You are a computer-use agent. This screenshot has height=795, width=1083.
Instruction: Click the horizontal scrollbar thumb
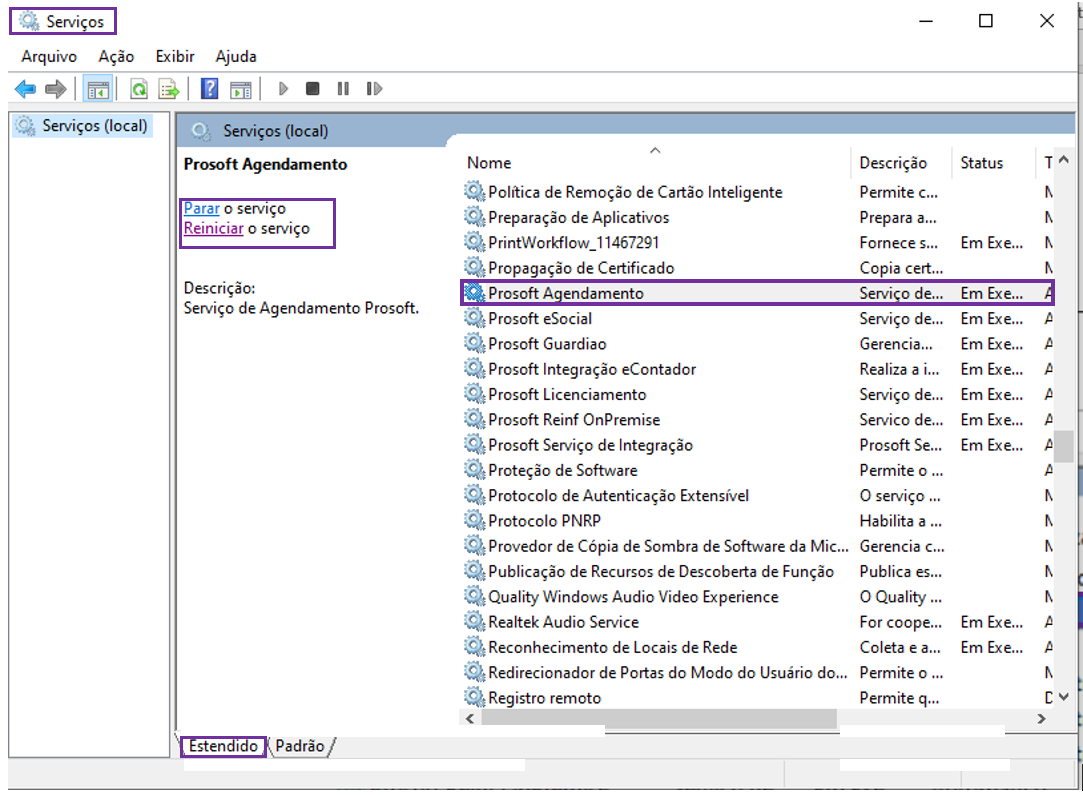pyautogui.click(x=659, y=718)
